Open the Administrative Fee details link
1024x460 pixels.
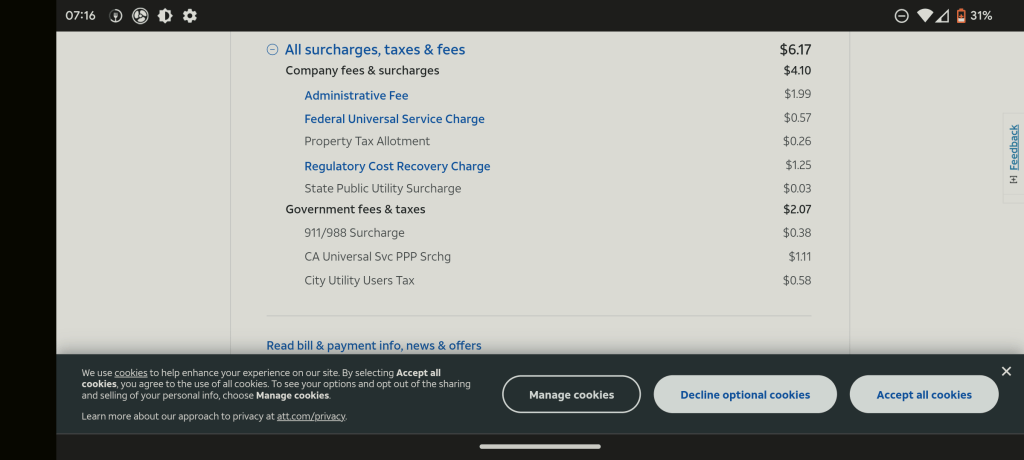357,96
